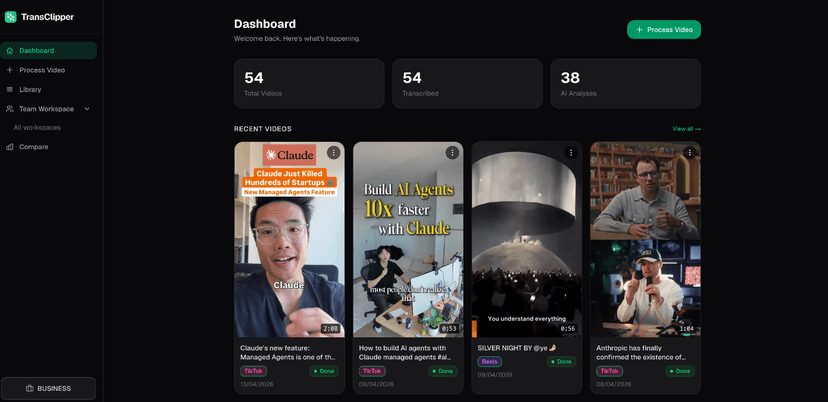Click the Team Workspace people icon

(10, 109)
